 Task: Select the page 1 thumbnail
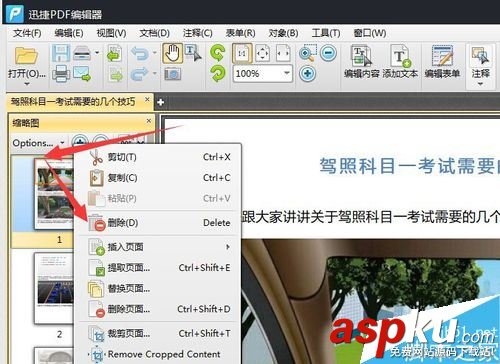click(54, 194)
